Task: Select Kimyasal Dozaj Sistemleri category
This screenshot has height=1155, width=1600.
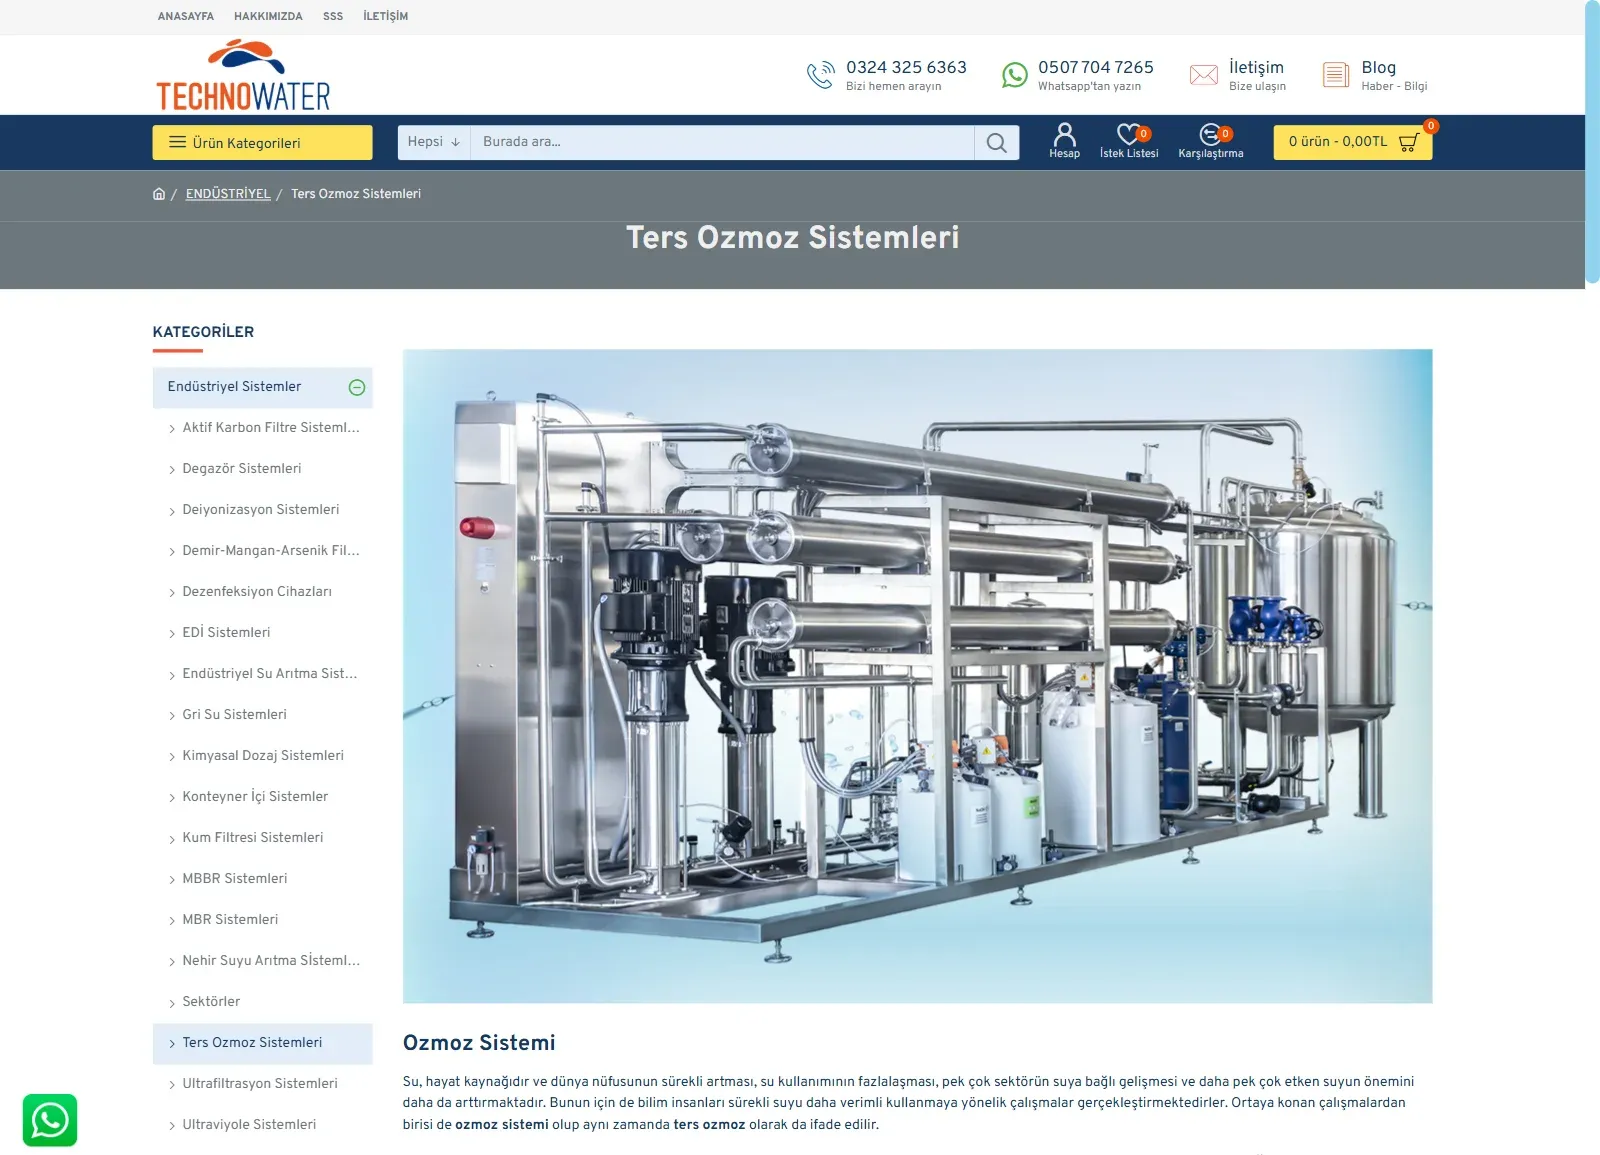Action: point(262,756)
